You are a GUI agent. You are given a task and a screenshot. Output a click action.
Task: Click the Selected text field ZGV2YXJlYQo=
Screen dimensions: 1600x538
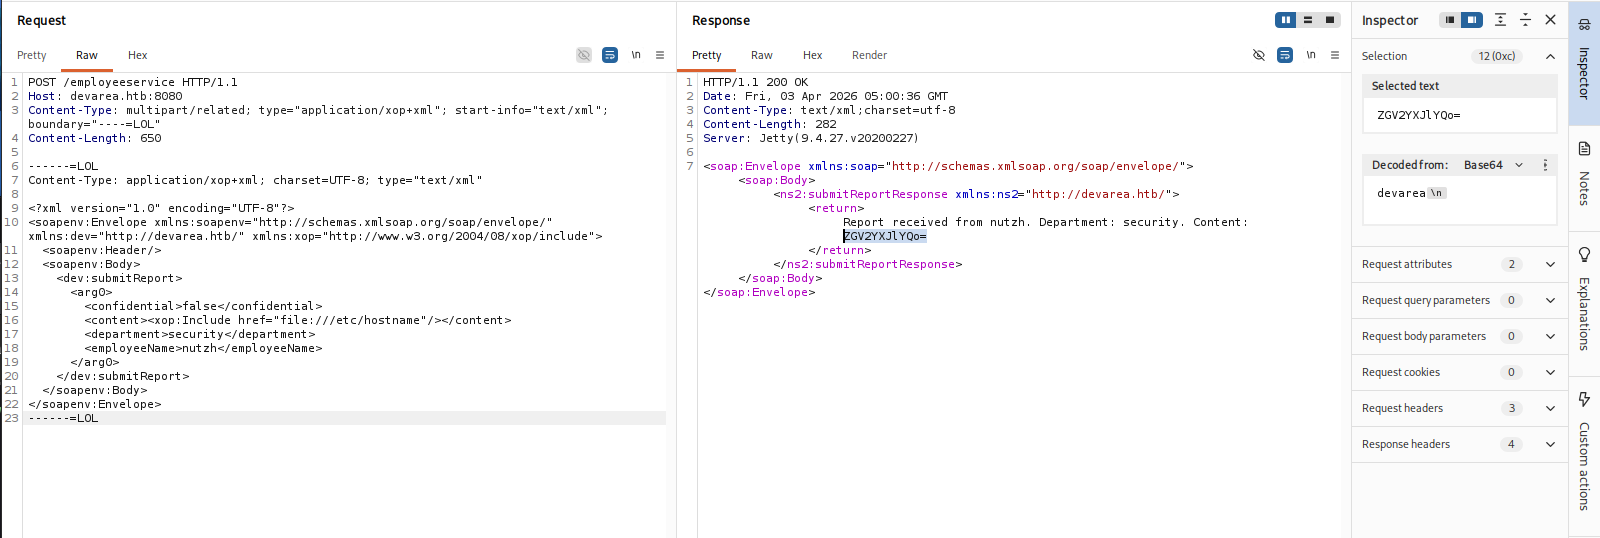click(1460, 115)
